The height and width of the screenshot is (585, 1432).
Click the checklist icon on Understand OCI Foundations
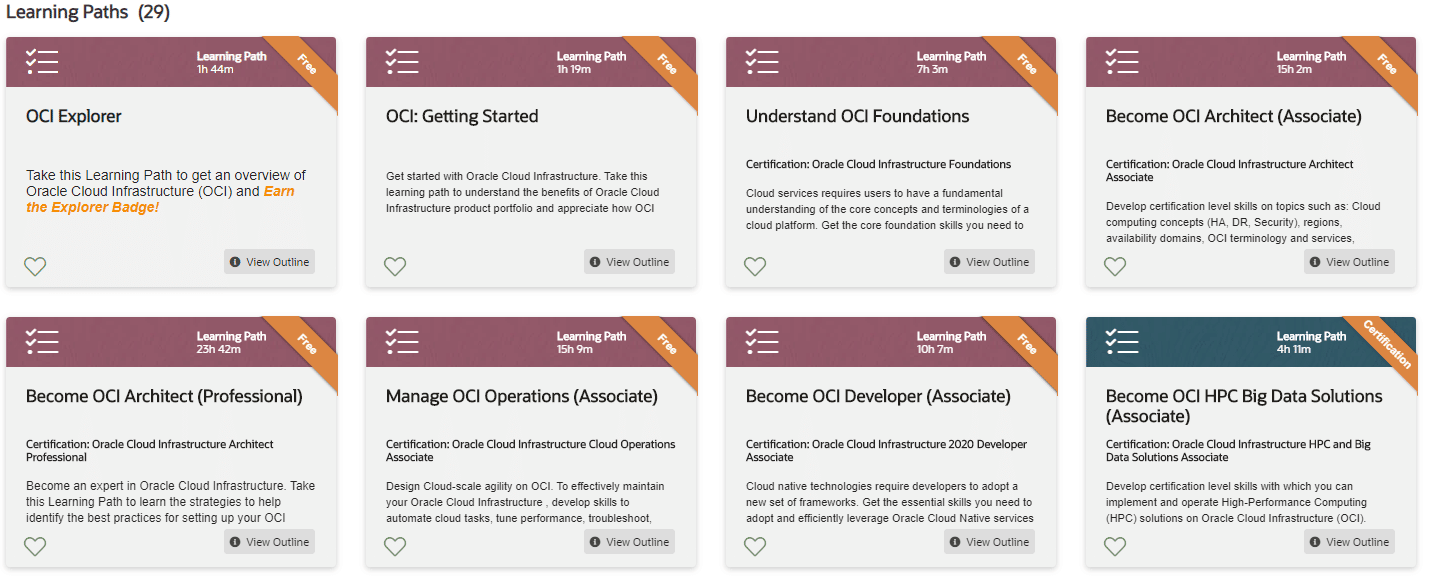click(761, 61)
